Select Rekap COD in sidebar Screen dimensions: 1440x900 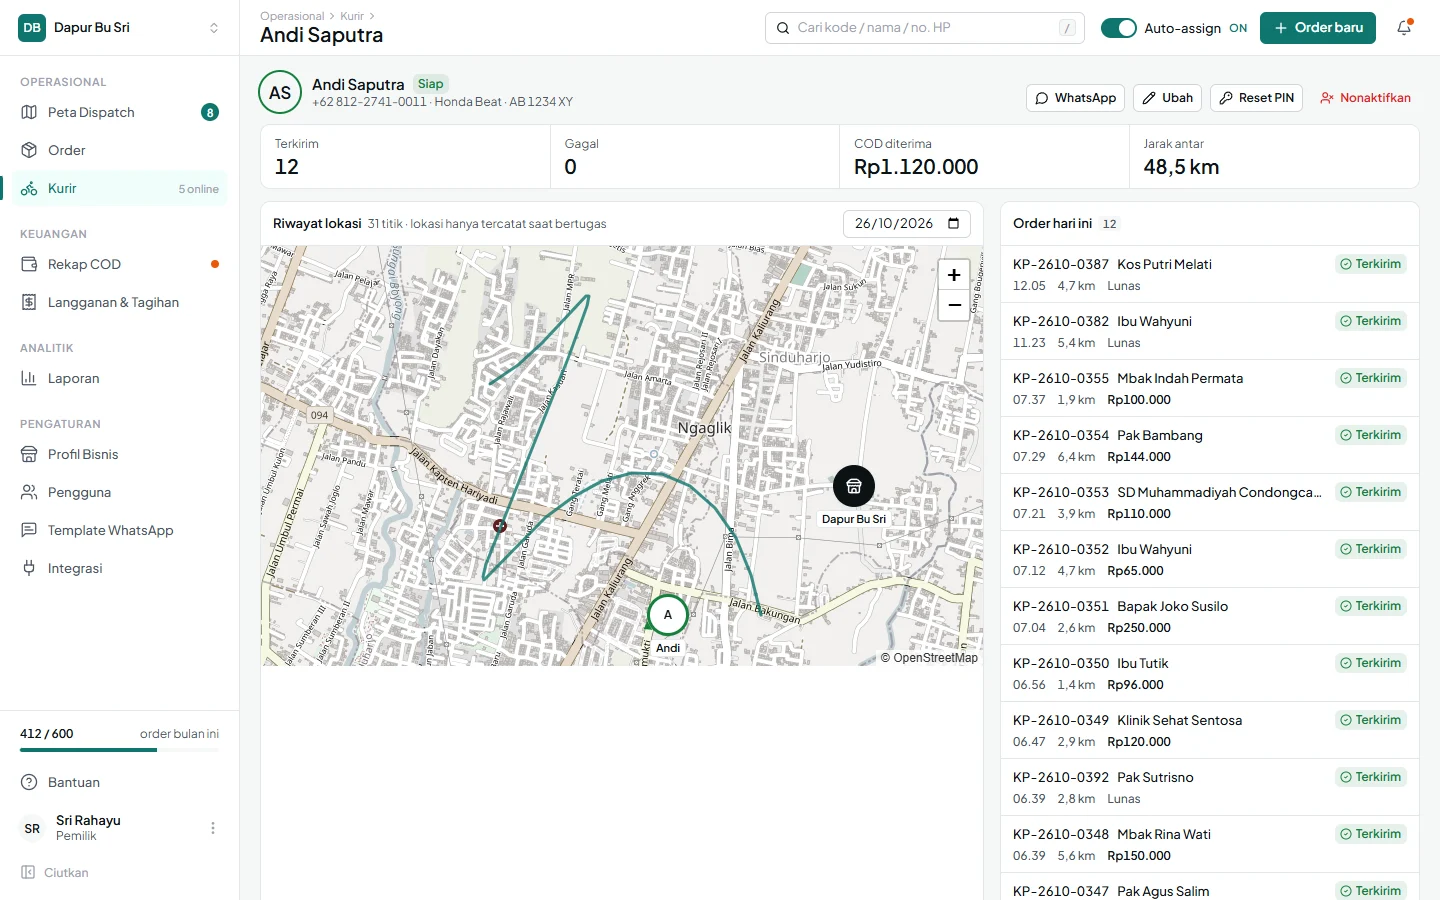point(119,264)
